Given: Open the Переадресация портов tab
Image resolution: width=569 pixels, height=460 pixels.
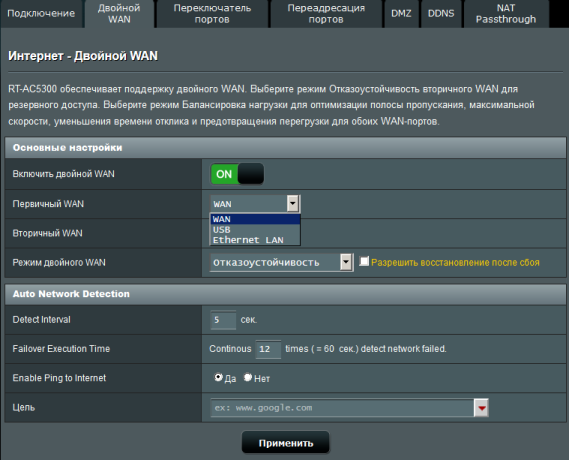Looking at the screenshot, I should point(326,14).
